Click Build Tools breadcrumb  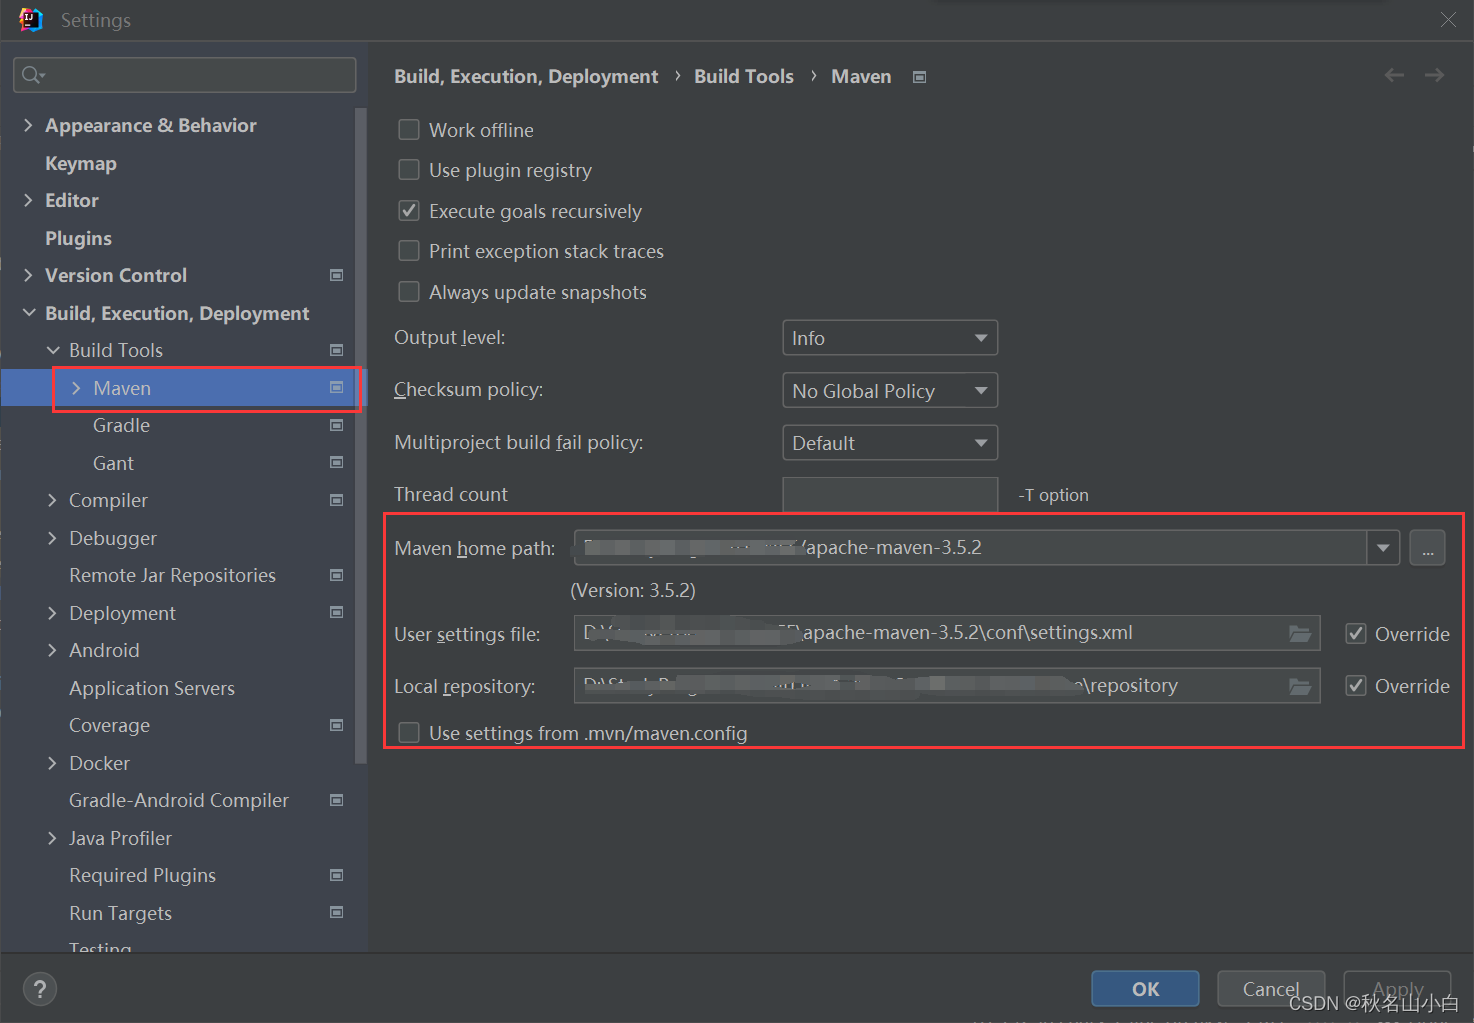(x=744, y=76)
